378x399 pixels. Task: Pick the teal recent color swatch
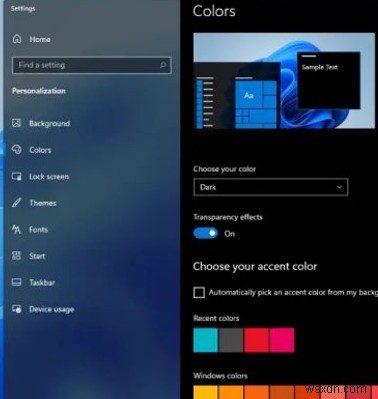pos(206,340)
